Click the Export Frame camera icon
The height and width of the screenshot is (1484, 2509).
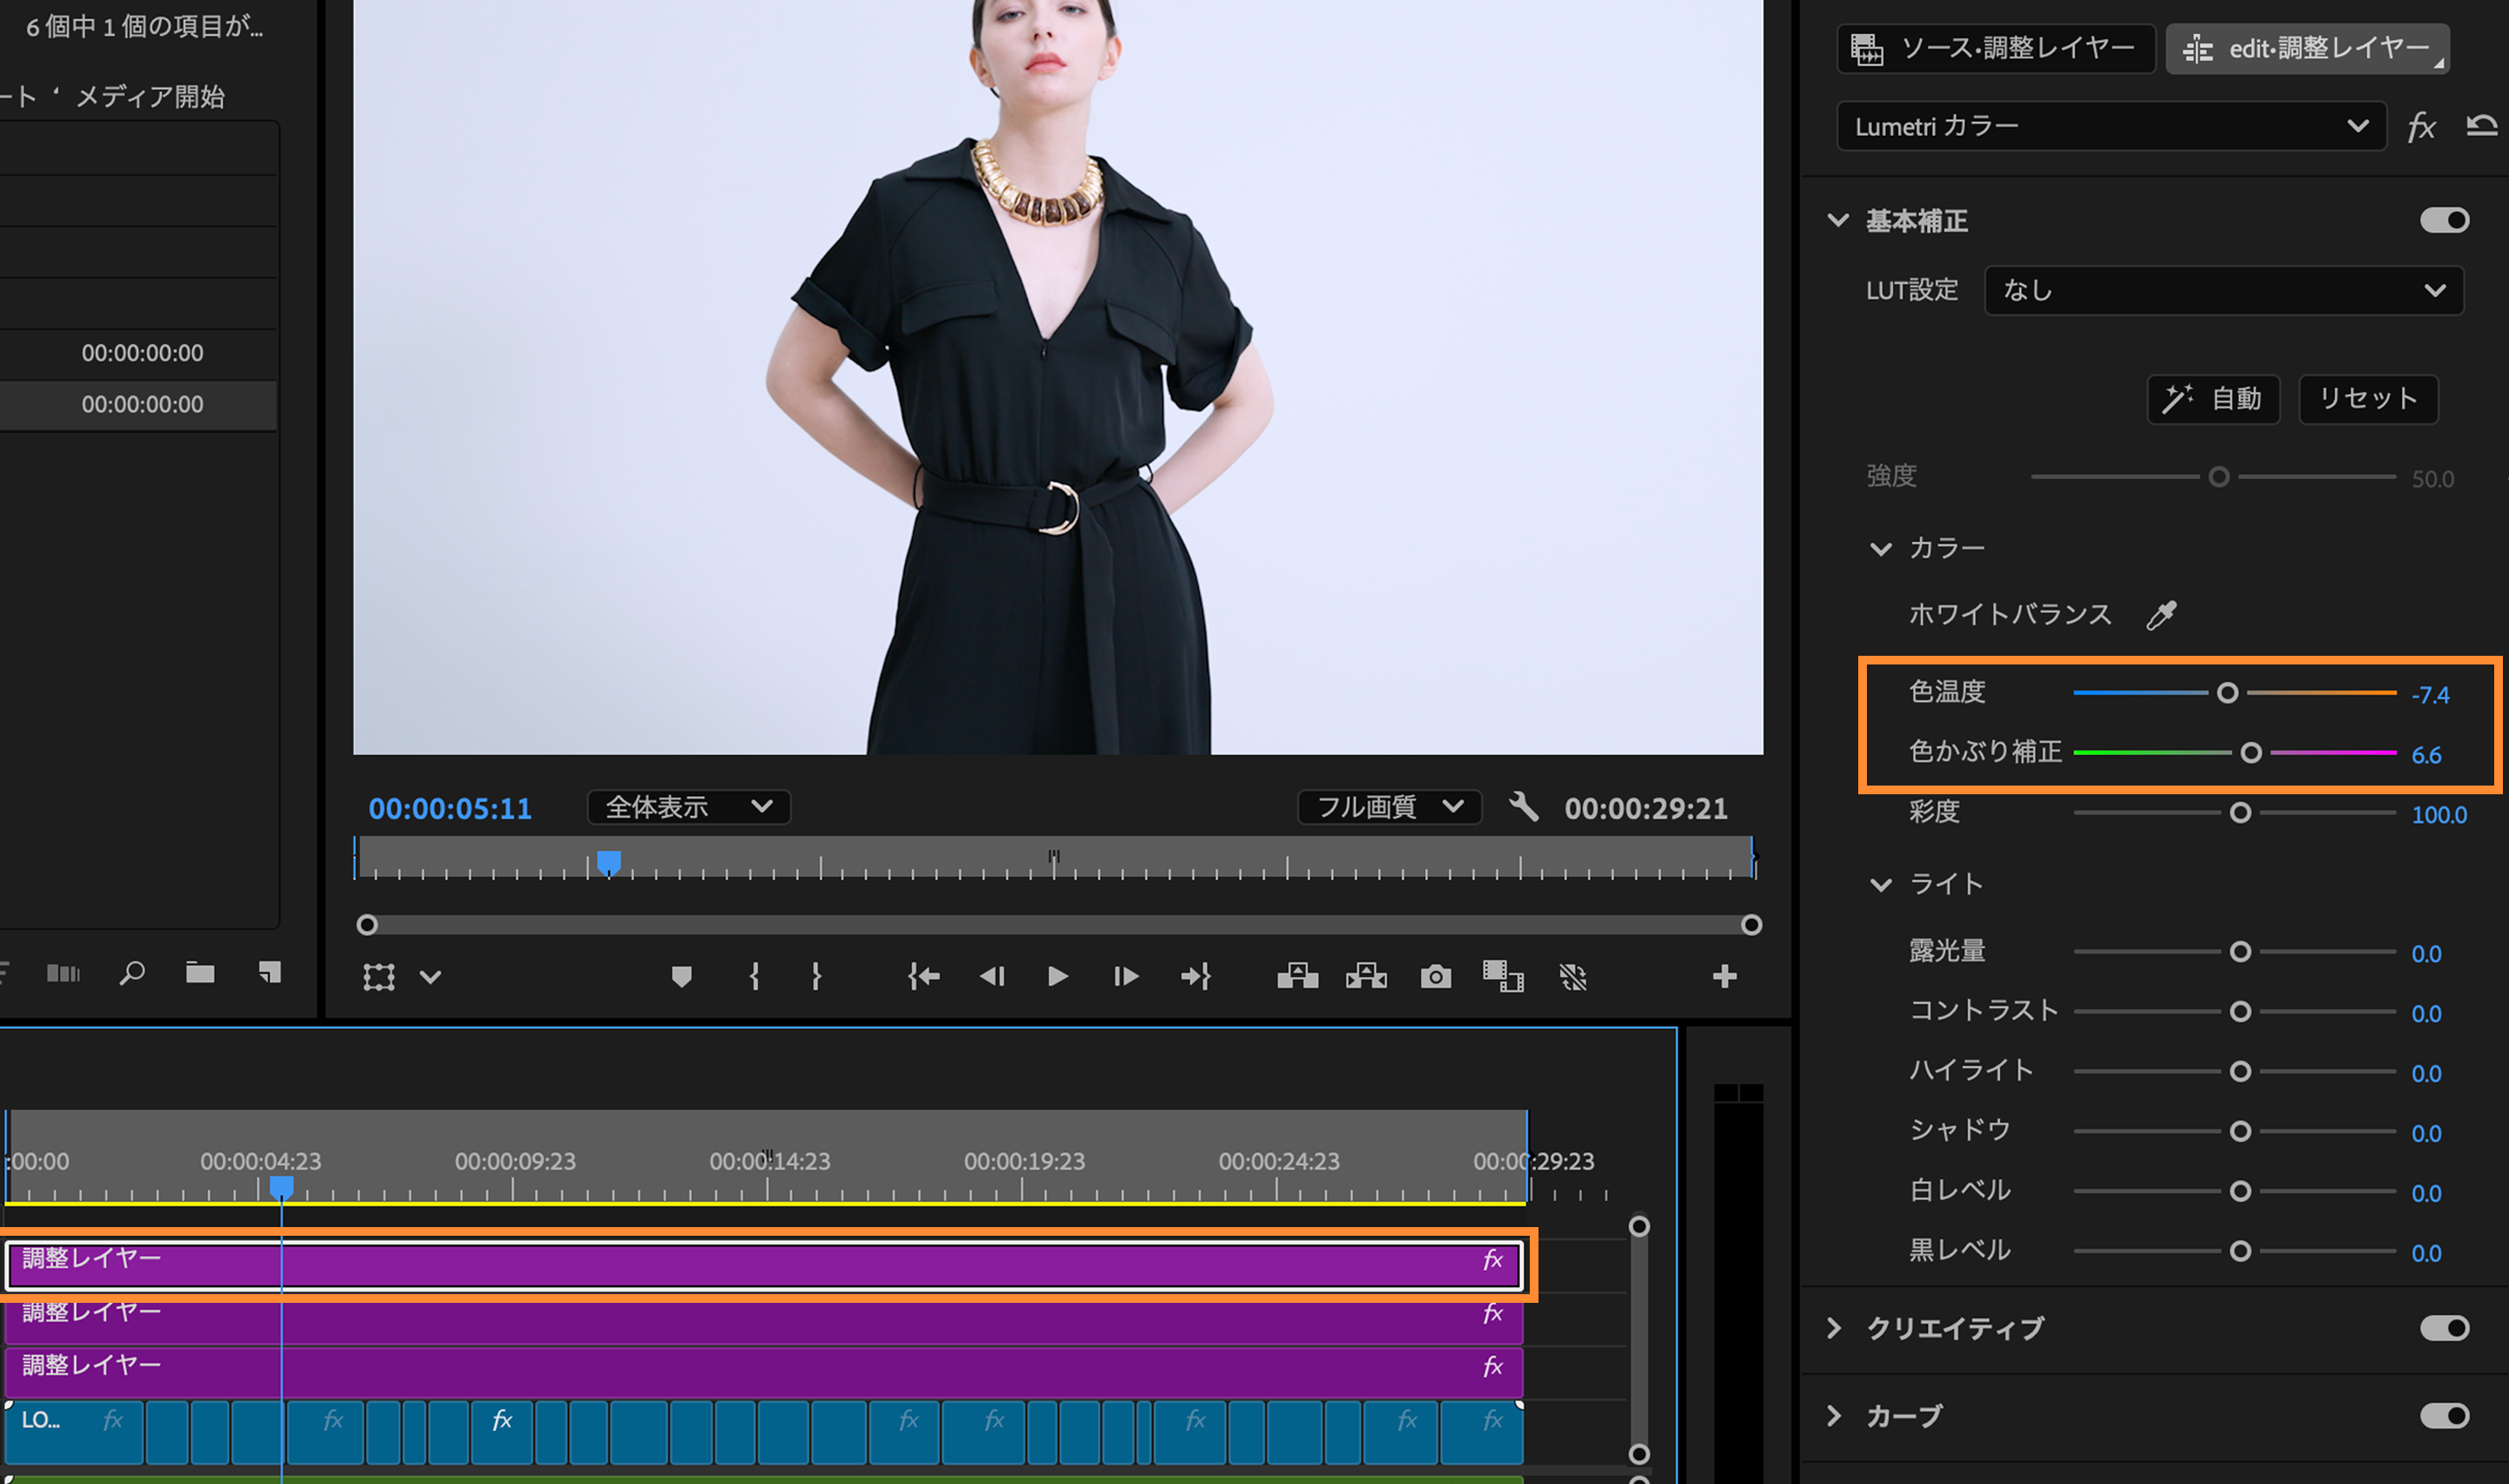(1435, 976)
